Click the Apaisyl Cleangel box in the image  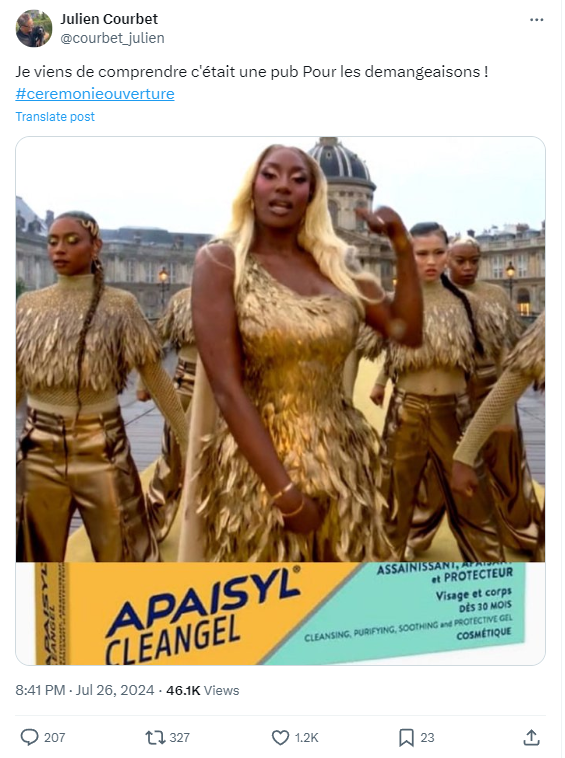pos(280,613)
